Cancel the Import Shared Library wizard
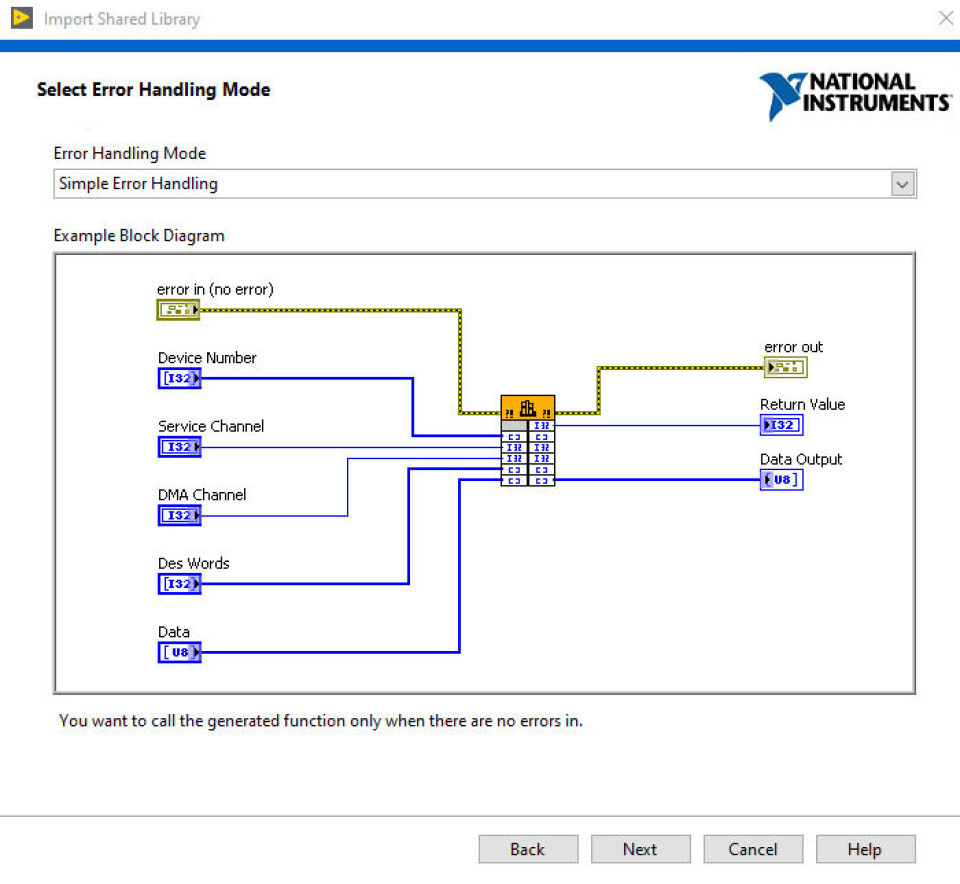 pyautogui.click(x=753, y=849)
